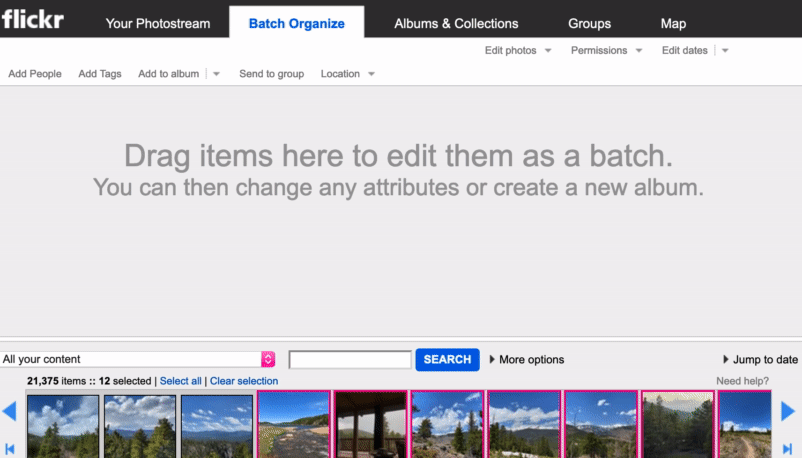The width and height of the screenshot is (802, 458).
Task: Switch to the Map tab
Action: tap(673, 24)
